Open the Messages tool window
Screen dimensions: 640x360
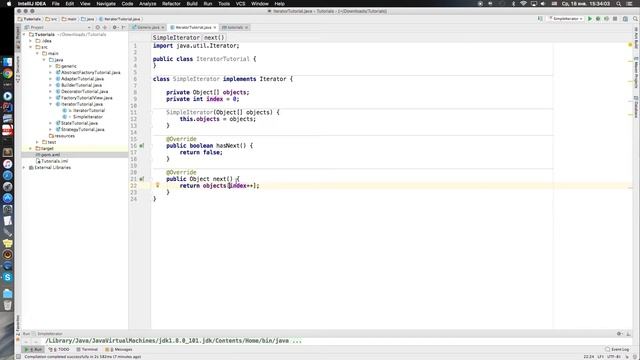click(x=119, y=349)
